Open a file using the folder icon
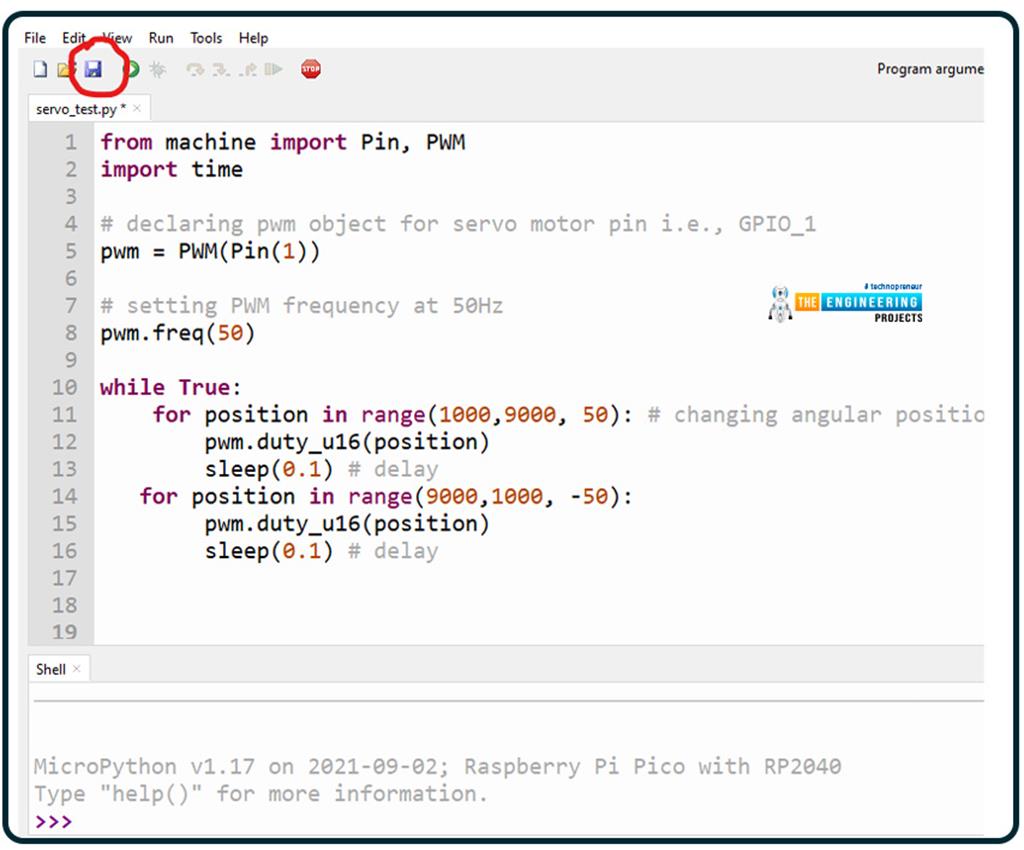Viewport: 1024px width, 850px height. [64, 68]
